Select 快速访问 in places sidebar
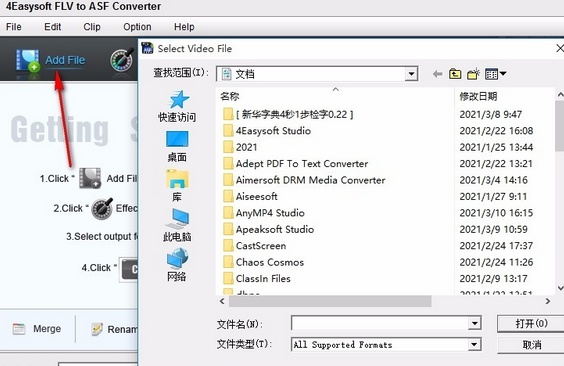This screenshot has height=366, width=564. tap(177, 106)
